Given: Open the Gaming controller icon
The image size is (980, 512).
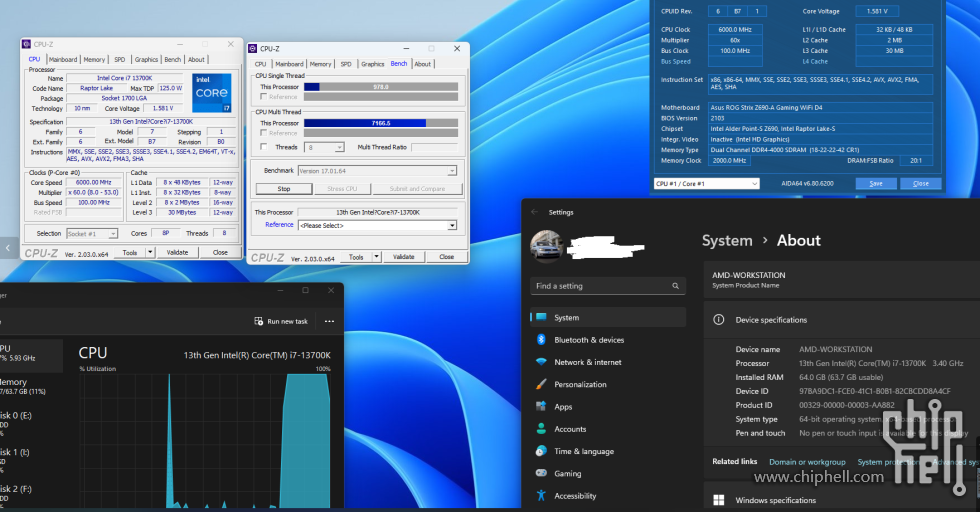Looking at the screenshot, I should click(x=542, y=473).
